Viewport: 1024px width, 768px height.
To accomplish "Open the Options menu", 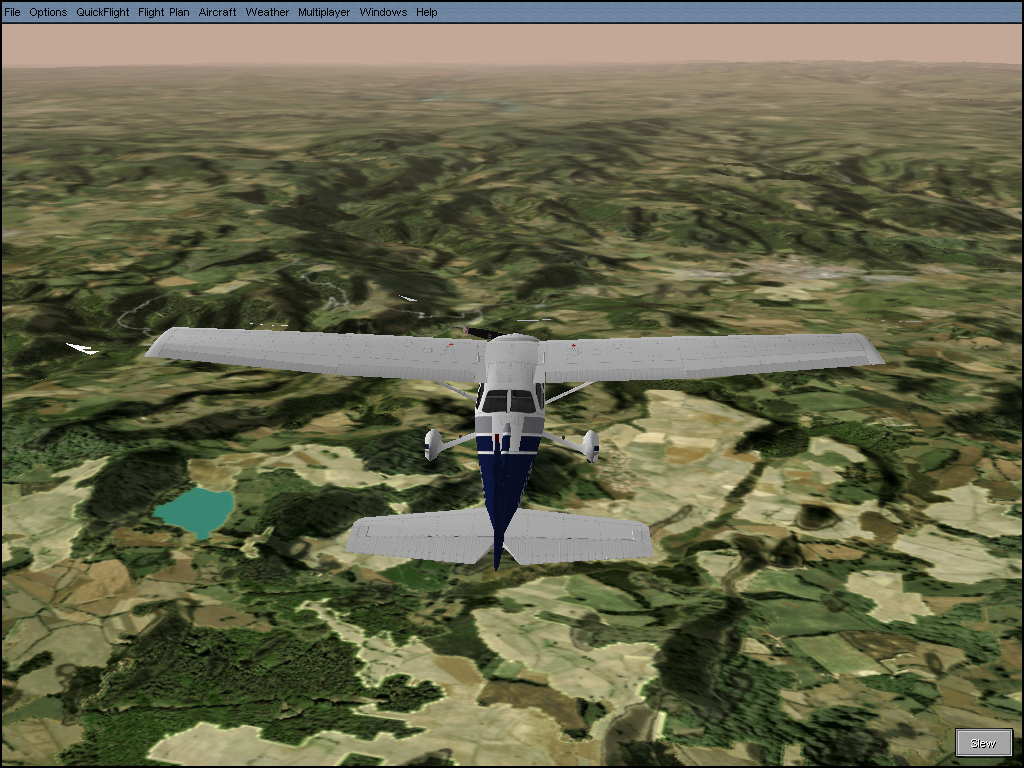I will click(48, 12).
